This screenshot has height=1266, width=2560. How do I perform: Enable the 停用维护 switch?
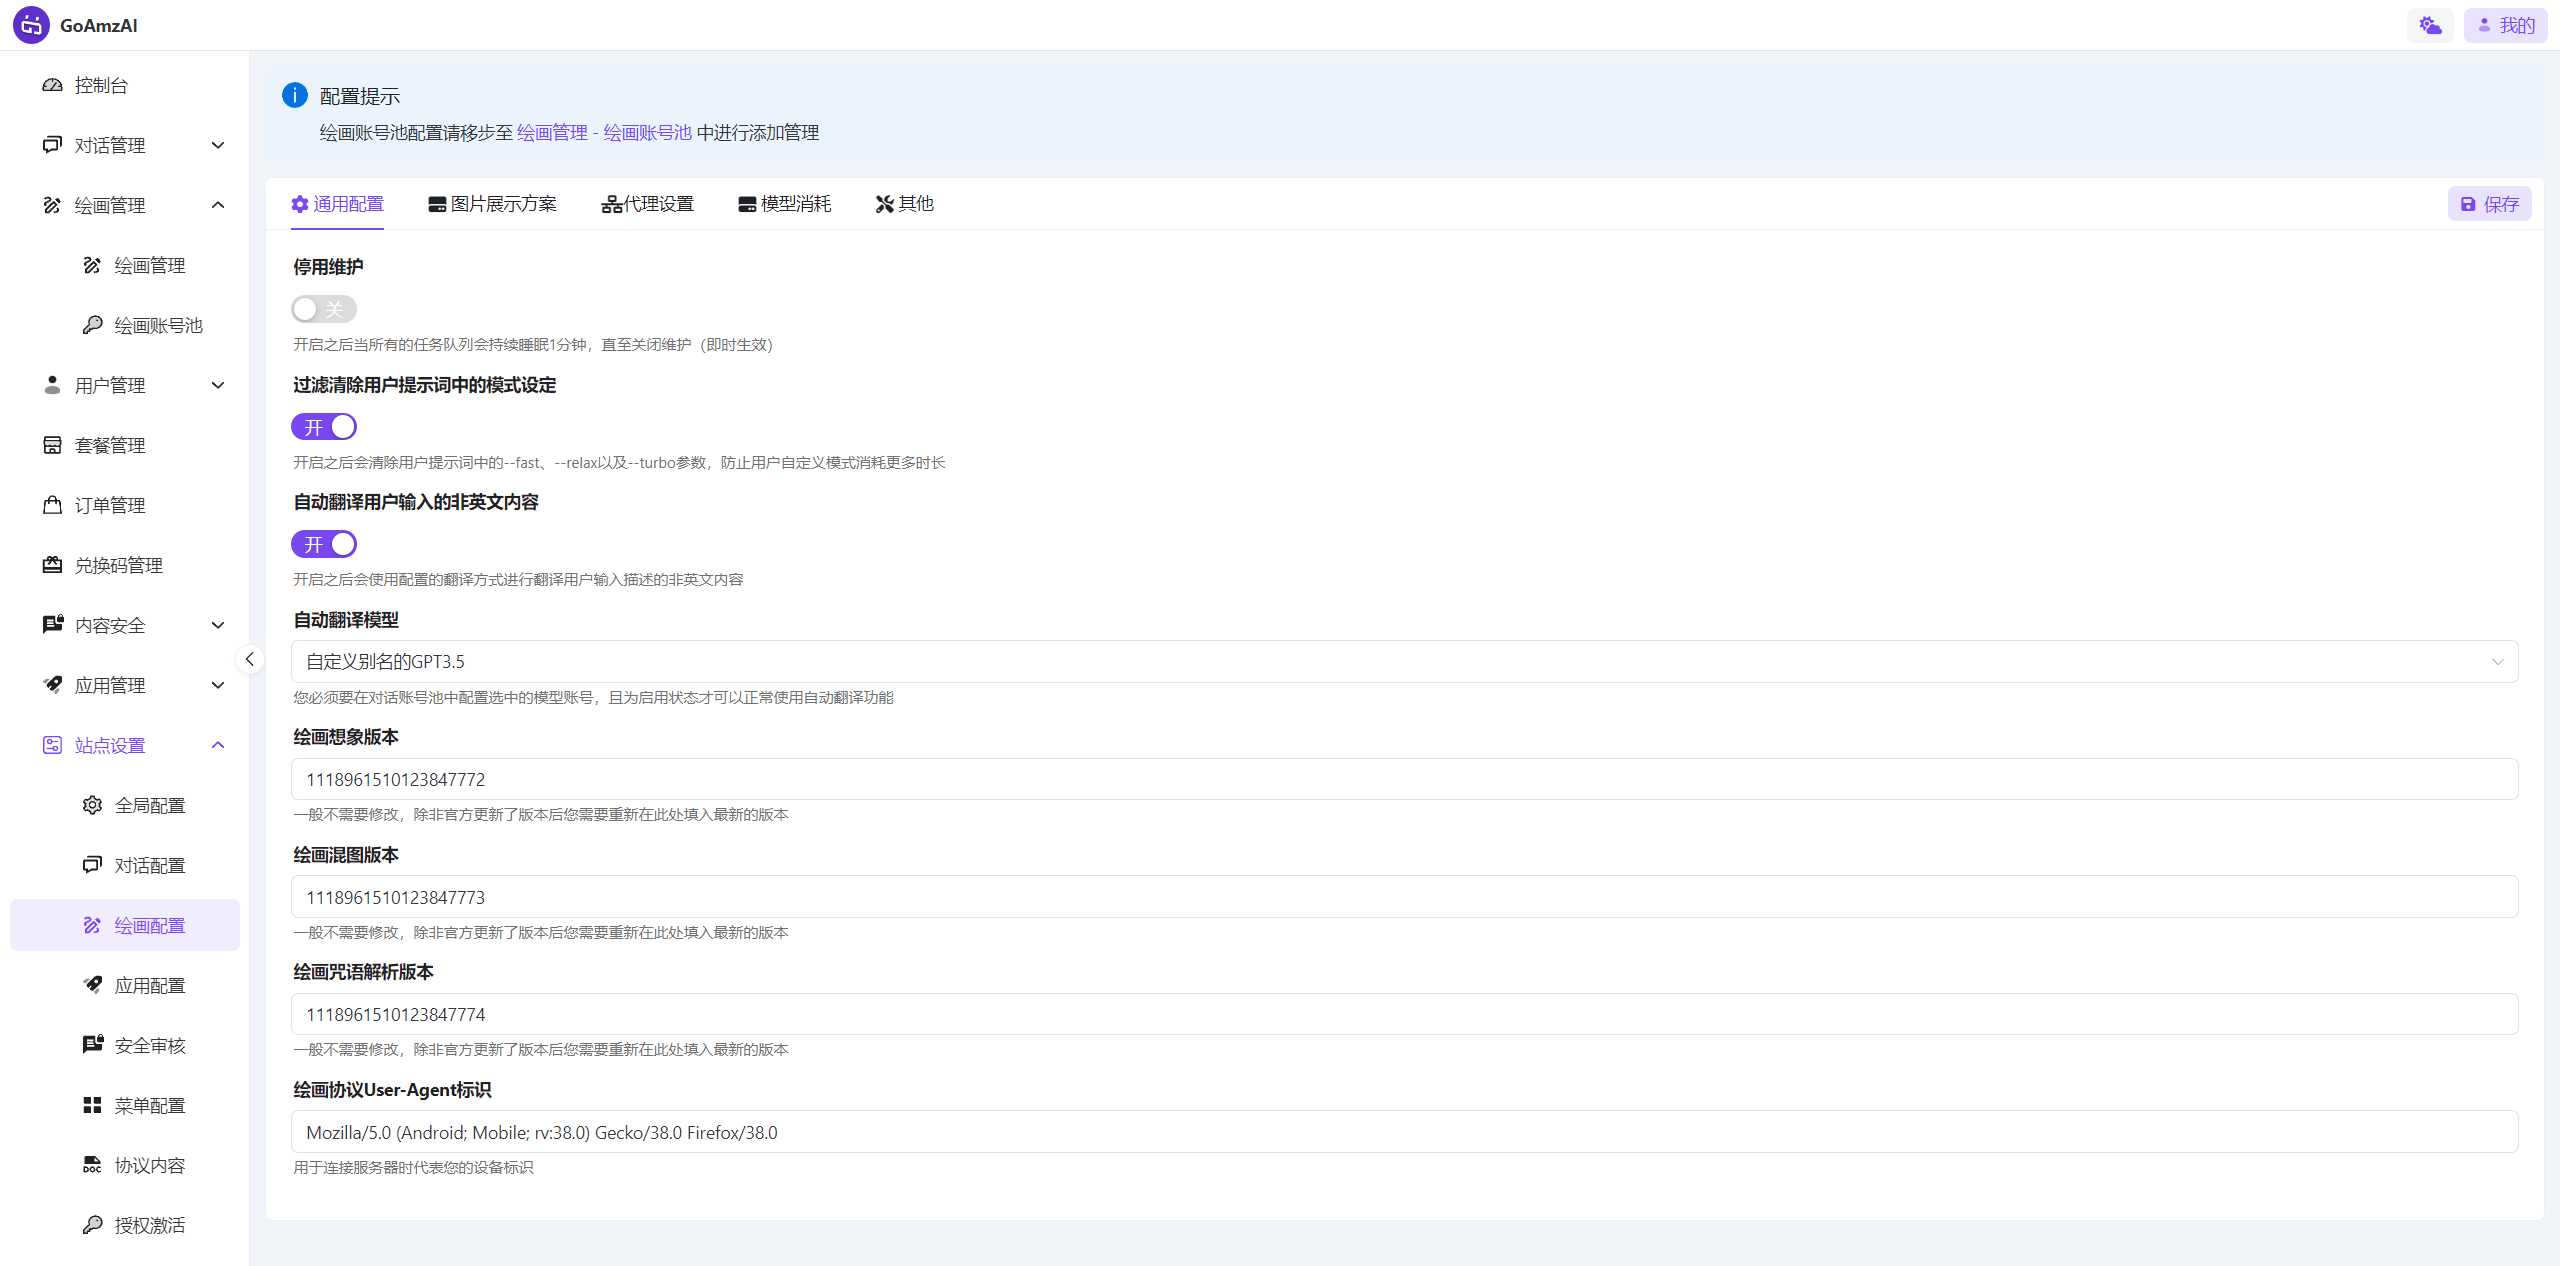[323, 309]
